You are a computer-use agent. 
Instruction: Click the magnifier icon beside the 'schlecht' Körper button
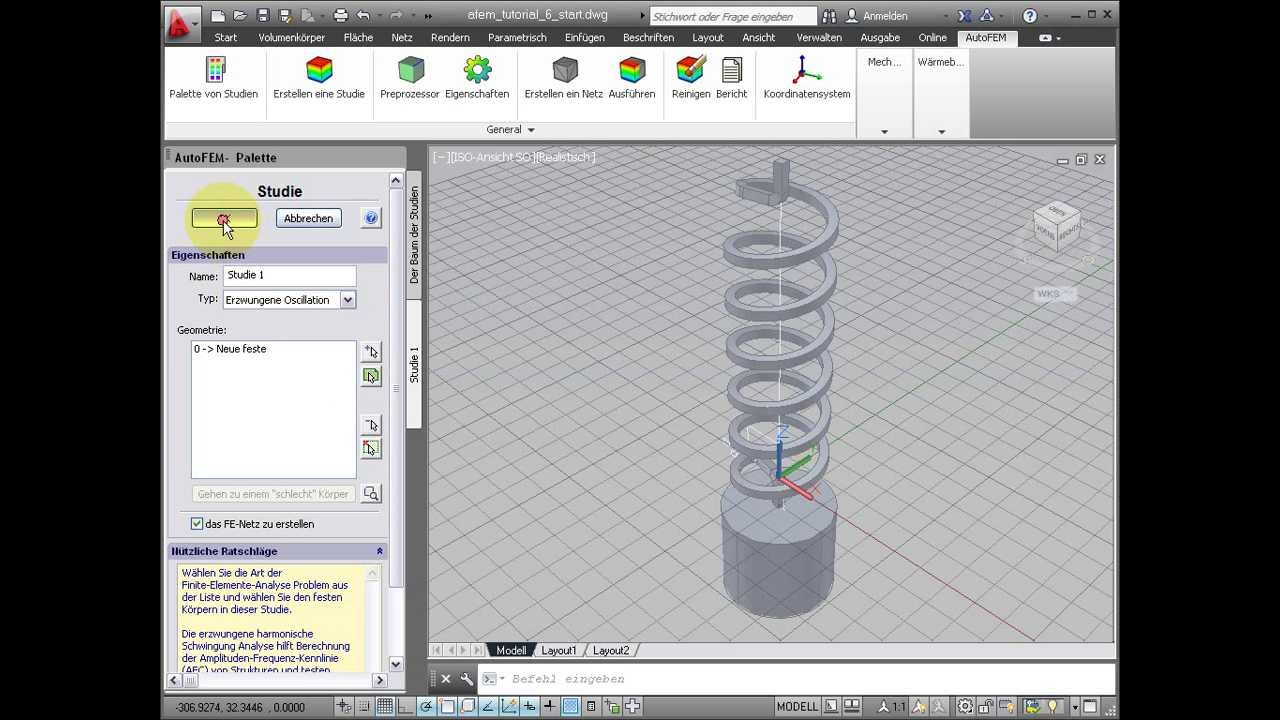pyautogui.click(x=371, y=494)
